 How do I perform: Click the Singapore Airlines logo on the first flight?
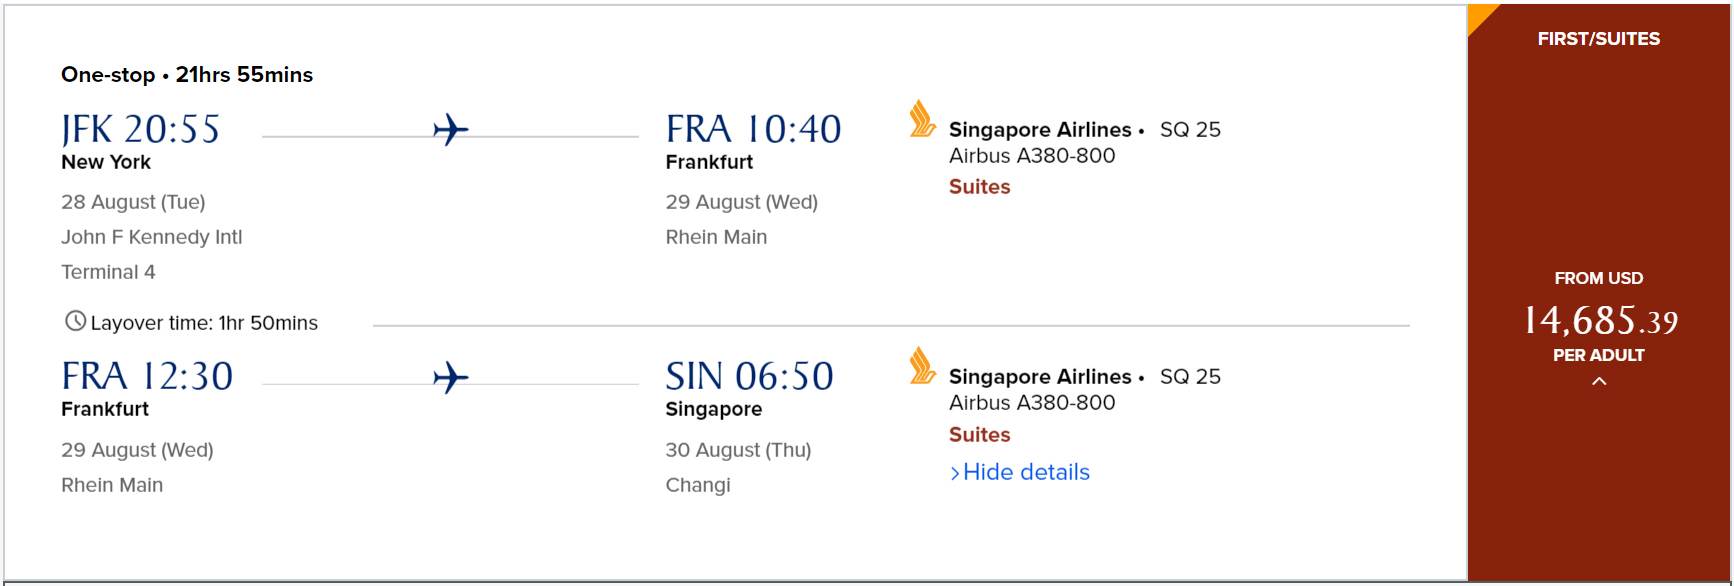[x=922, y=119]
